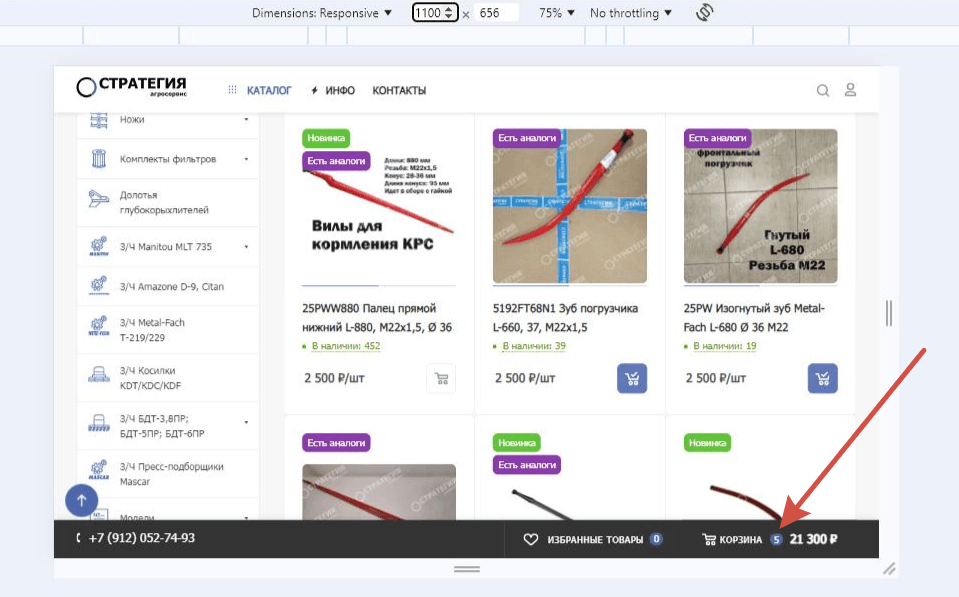Click Есть аналоги badge on Зуб погрузчика
Image resolution: width=959 pixels, height=597 pixels.
click(527, 138)
